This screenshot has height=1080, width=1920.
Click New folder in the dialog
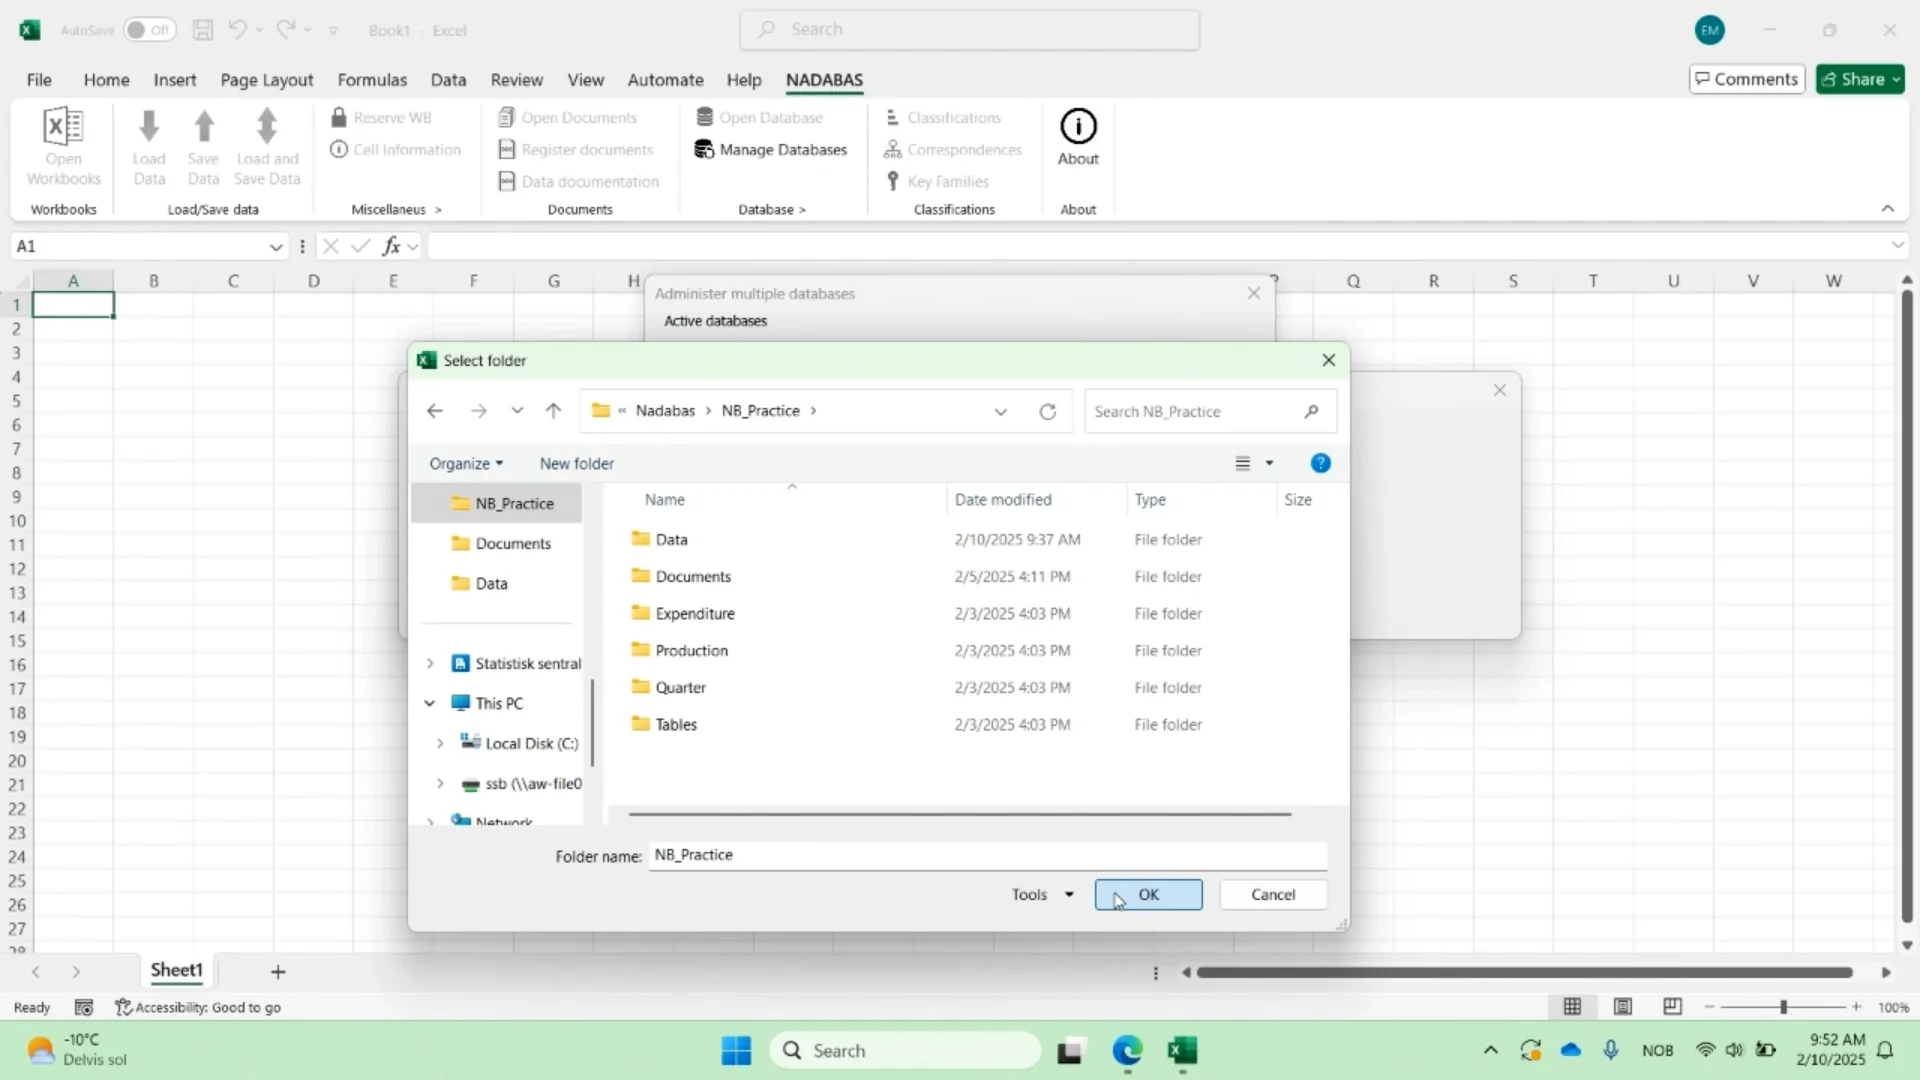[576, 463]
